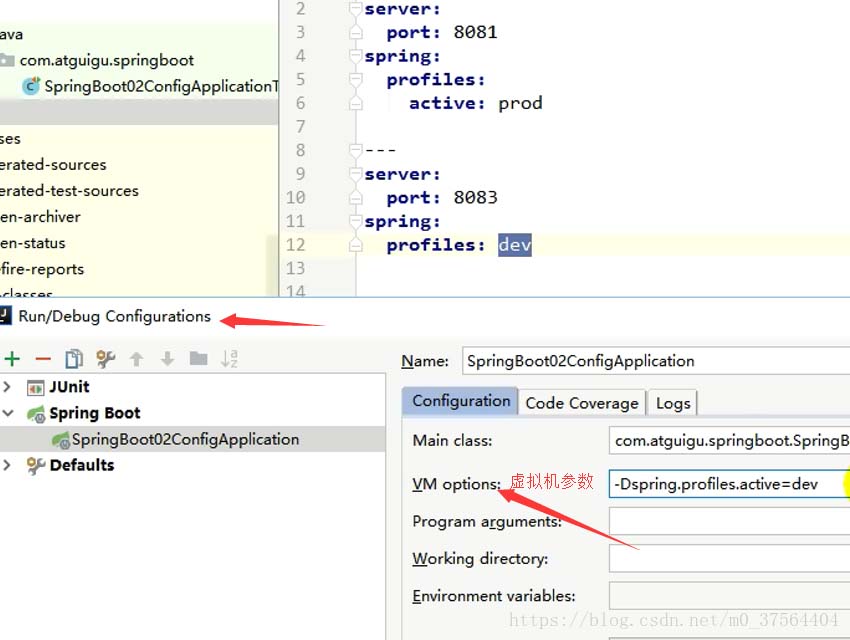This screenshot has width=850, height=640.
Task: Fold the server block at line 2
Action: pyautogui.click(x=356, y=9)
